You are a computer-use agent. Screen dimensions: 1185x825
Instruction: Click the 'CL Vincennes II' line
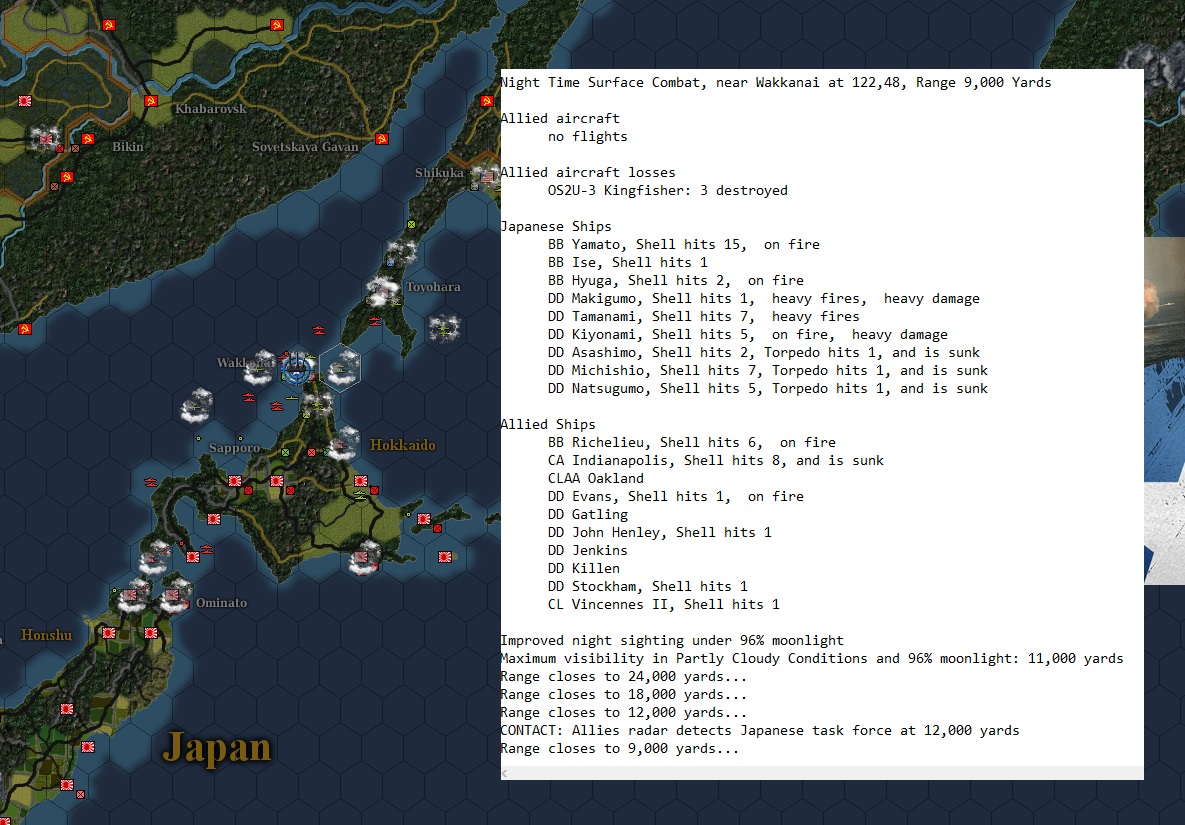pos(664,605)
